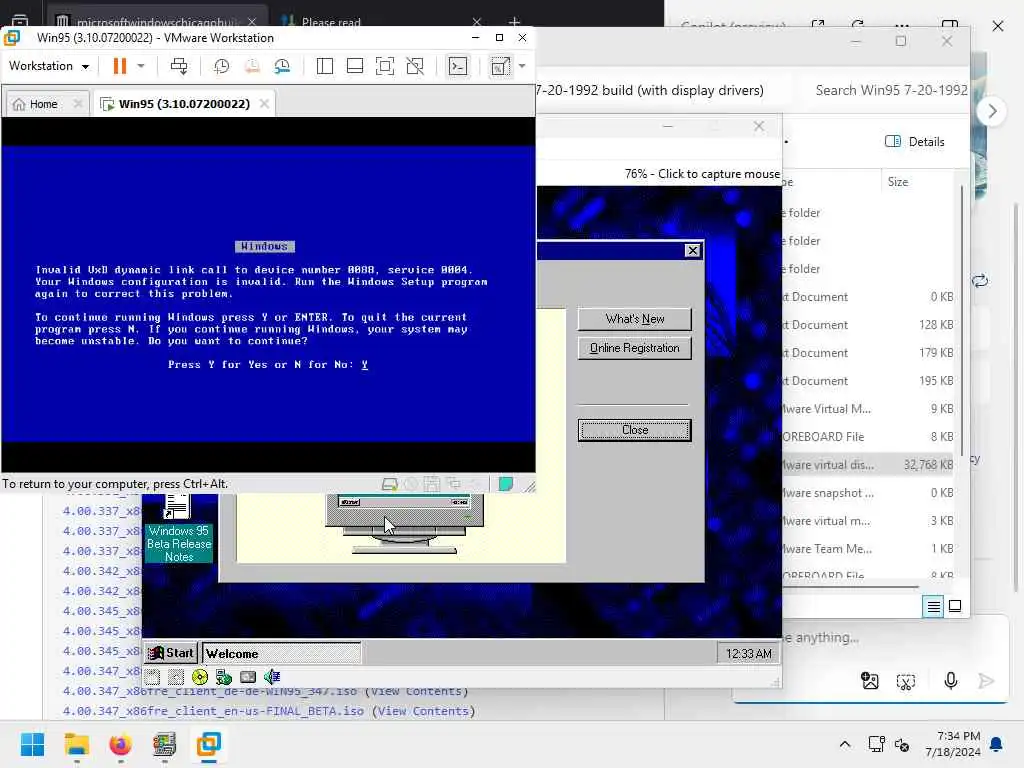Click the Search Win95 7-20-1992 field
This screenshot has height=768, width=1024.
click(891, 90)
